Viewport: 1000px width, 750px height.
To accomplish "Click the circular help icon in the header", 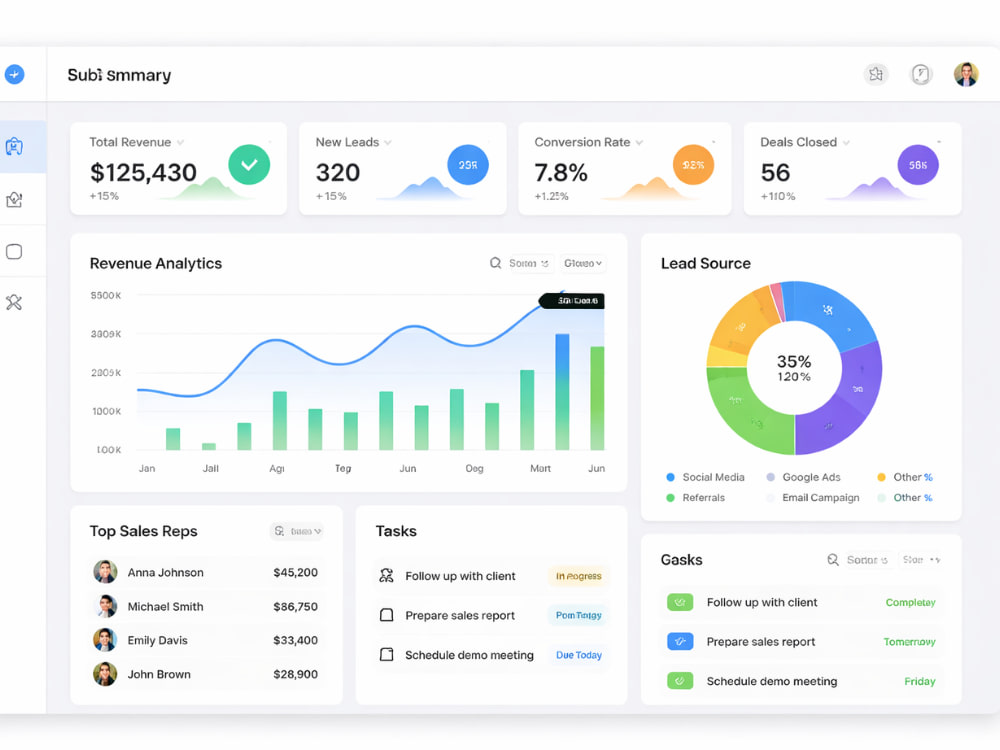I will coord(921,75).
